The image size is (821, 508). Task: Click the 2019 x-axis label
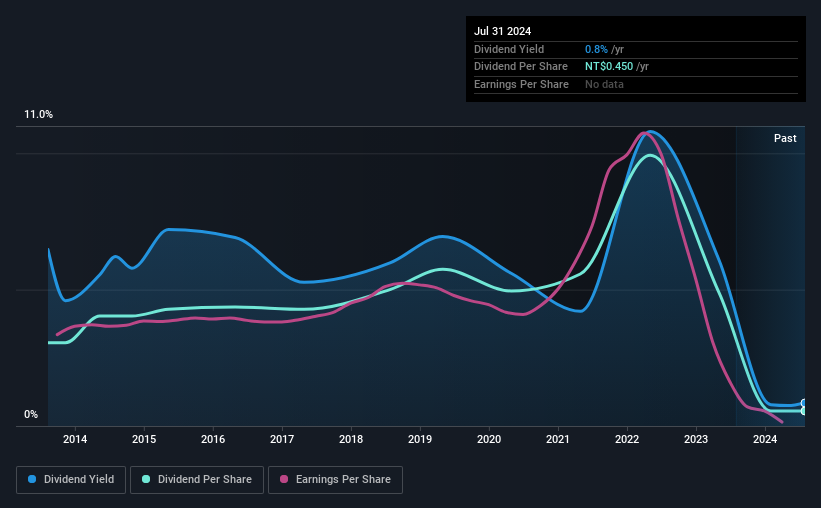pyautogui.click(x=420, y=439)
